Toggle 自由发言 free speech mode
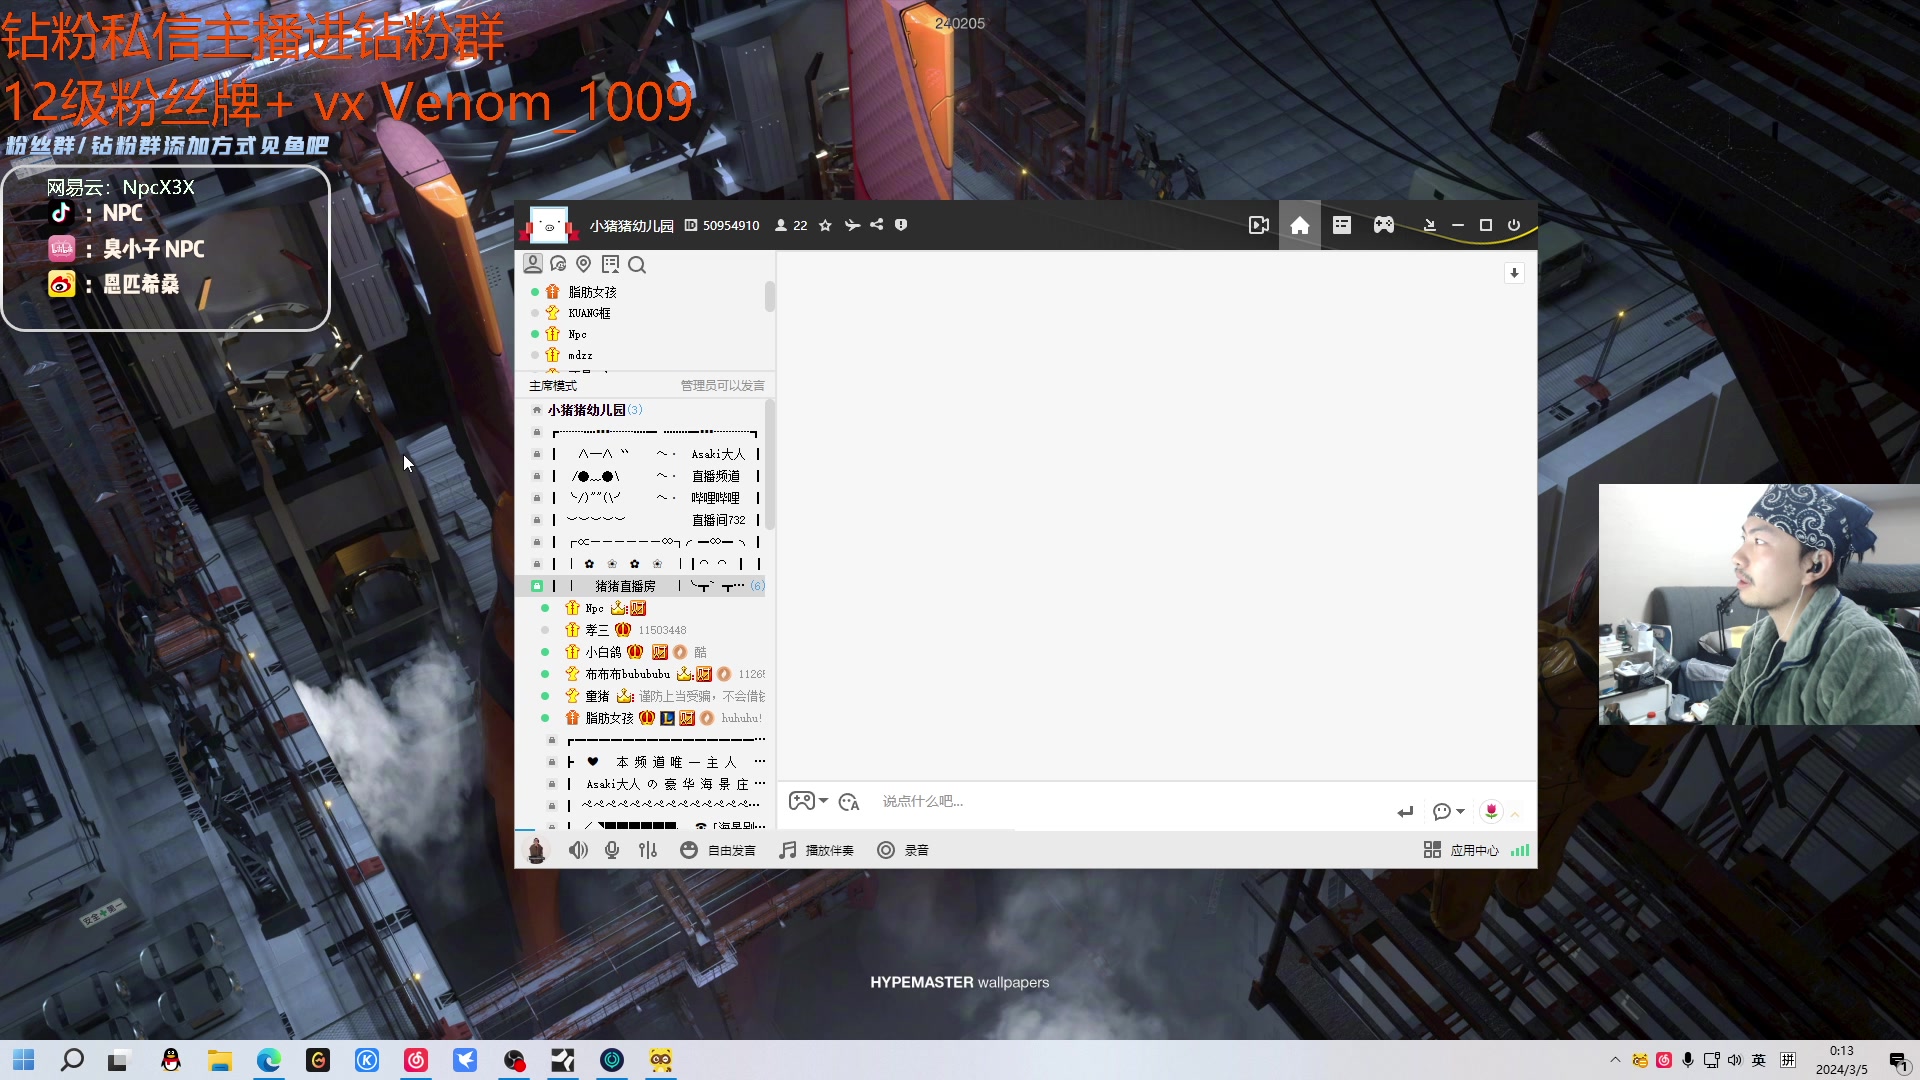 [717, 850]
